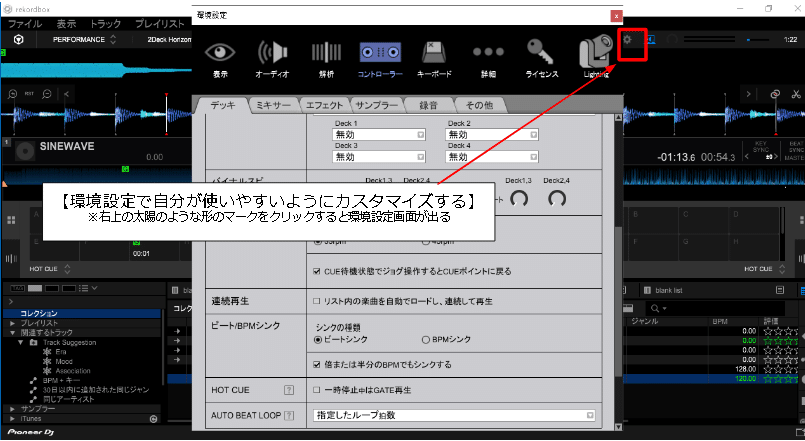Open the 表示 eye icon settings category

tap(220, 59)
